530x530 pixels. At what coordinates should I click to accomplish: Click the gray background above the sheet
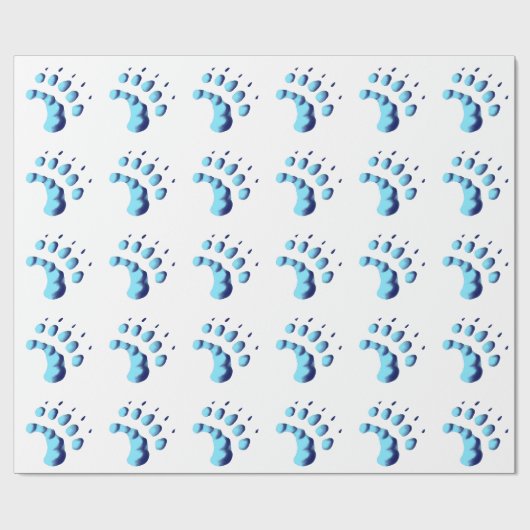point(265,27)
